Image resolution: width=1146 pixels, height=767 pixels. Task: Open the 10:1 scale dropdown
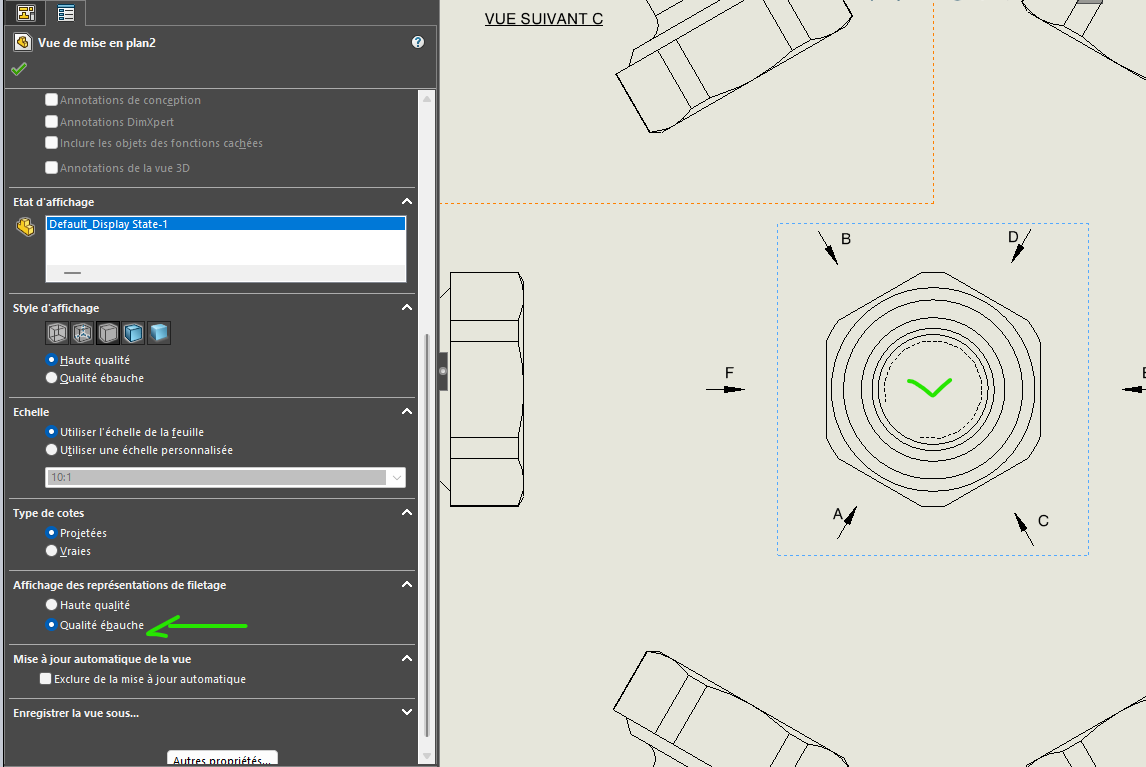pos(396,478)
